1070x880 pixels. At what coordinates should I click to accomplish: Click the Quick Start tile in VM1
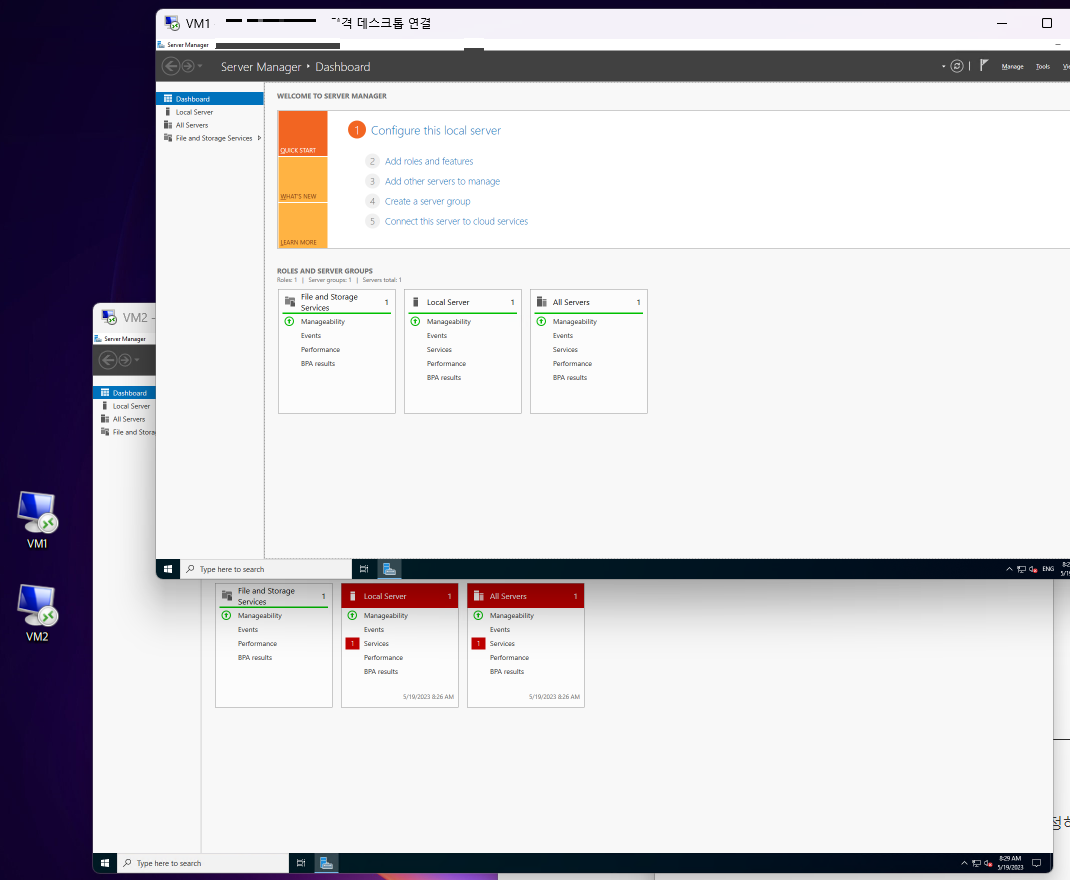303,134
